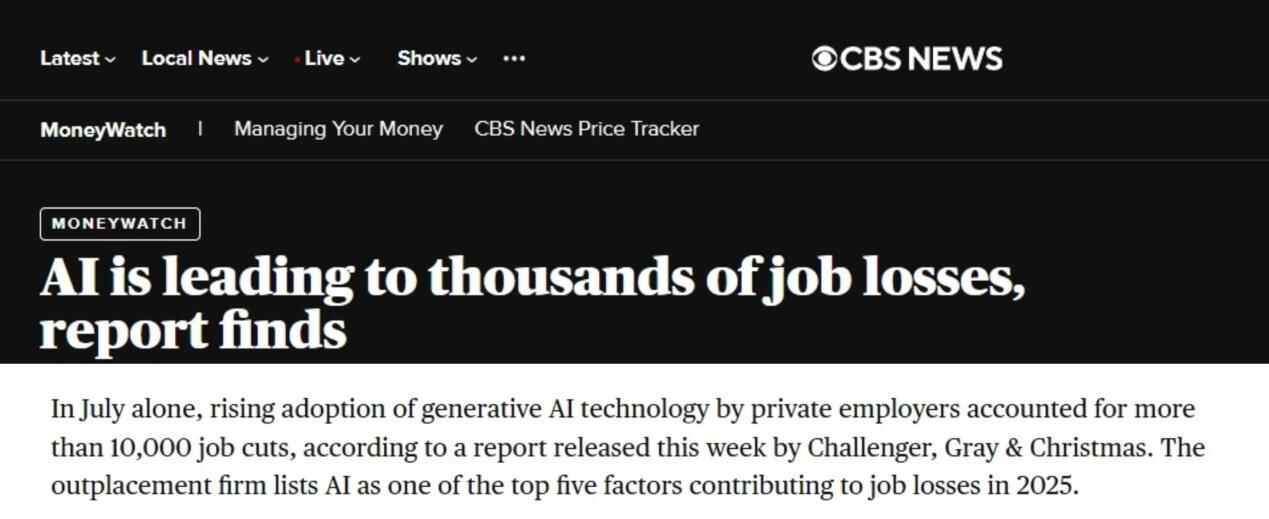1269x519 pixels.
Task: Open the Local News menu label
Action: (x=196, y=59)
